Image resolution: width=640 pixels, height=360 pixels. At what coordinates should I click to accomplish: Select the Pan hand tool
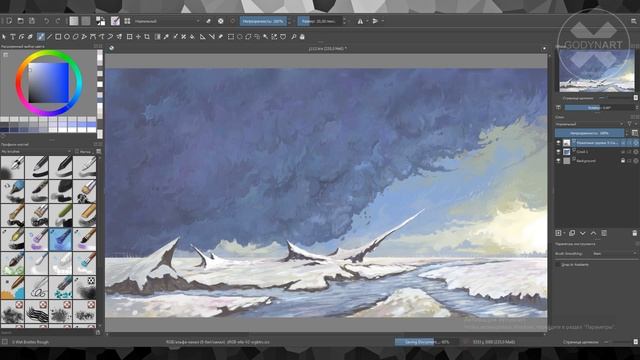point(302,37)
